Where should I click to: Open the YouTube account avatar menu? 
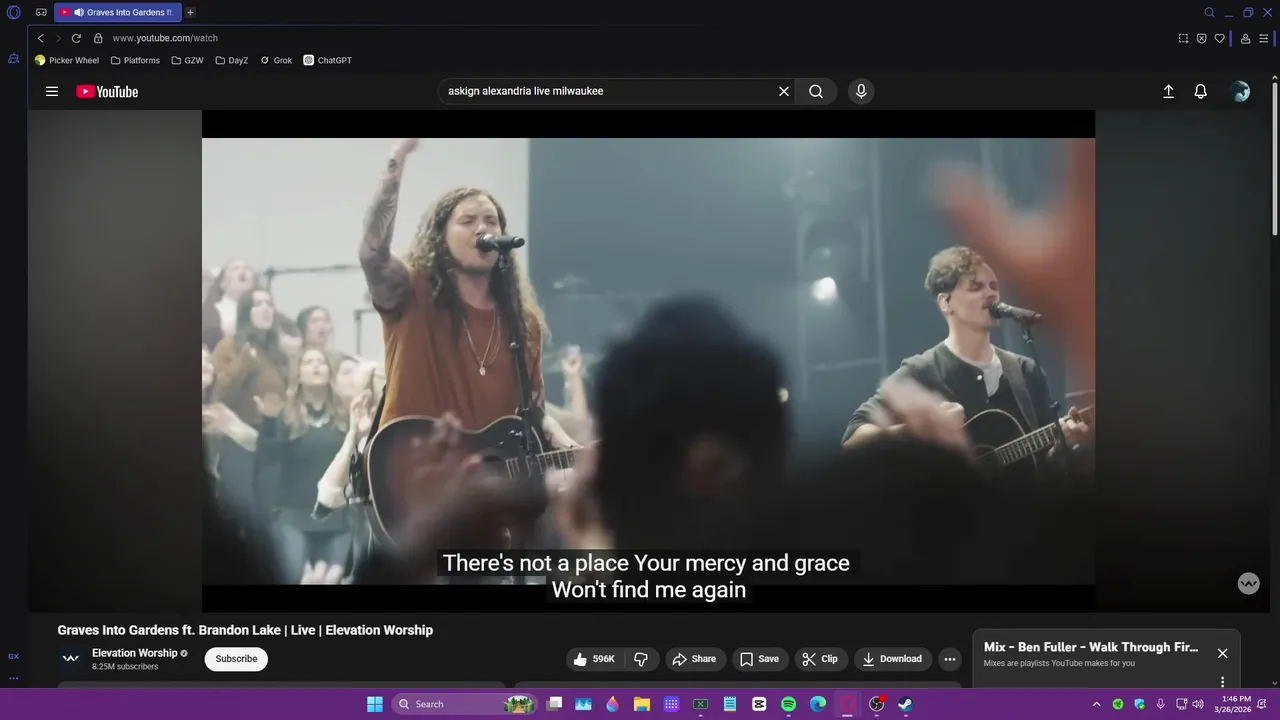pyautogui.click(x=1240, y=91)
